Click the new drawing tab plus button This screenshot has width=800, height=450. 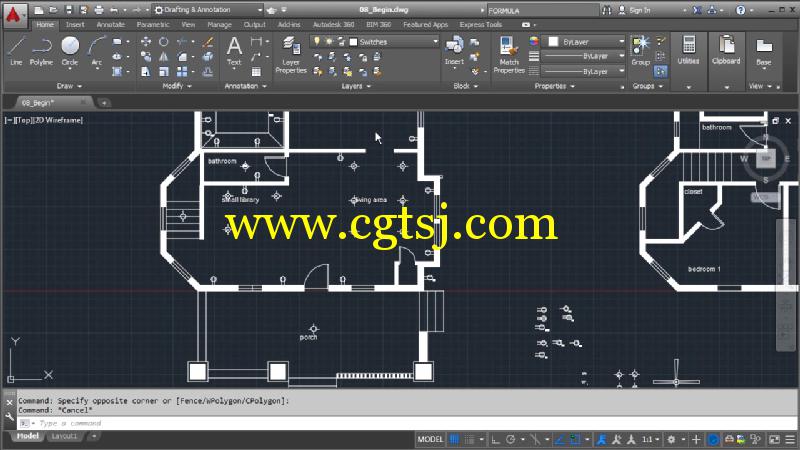(104, 103)
